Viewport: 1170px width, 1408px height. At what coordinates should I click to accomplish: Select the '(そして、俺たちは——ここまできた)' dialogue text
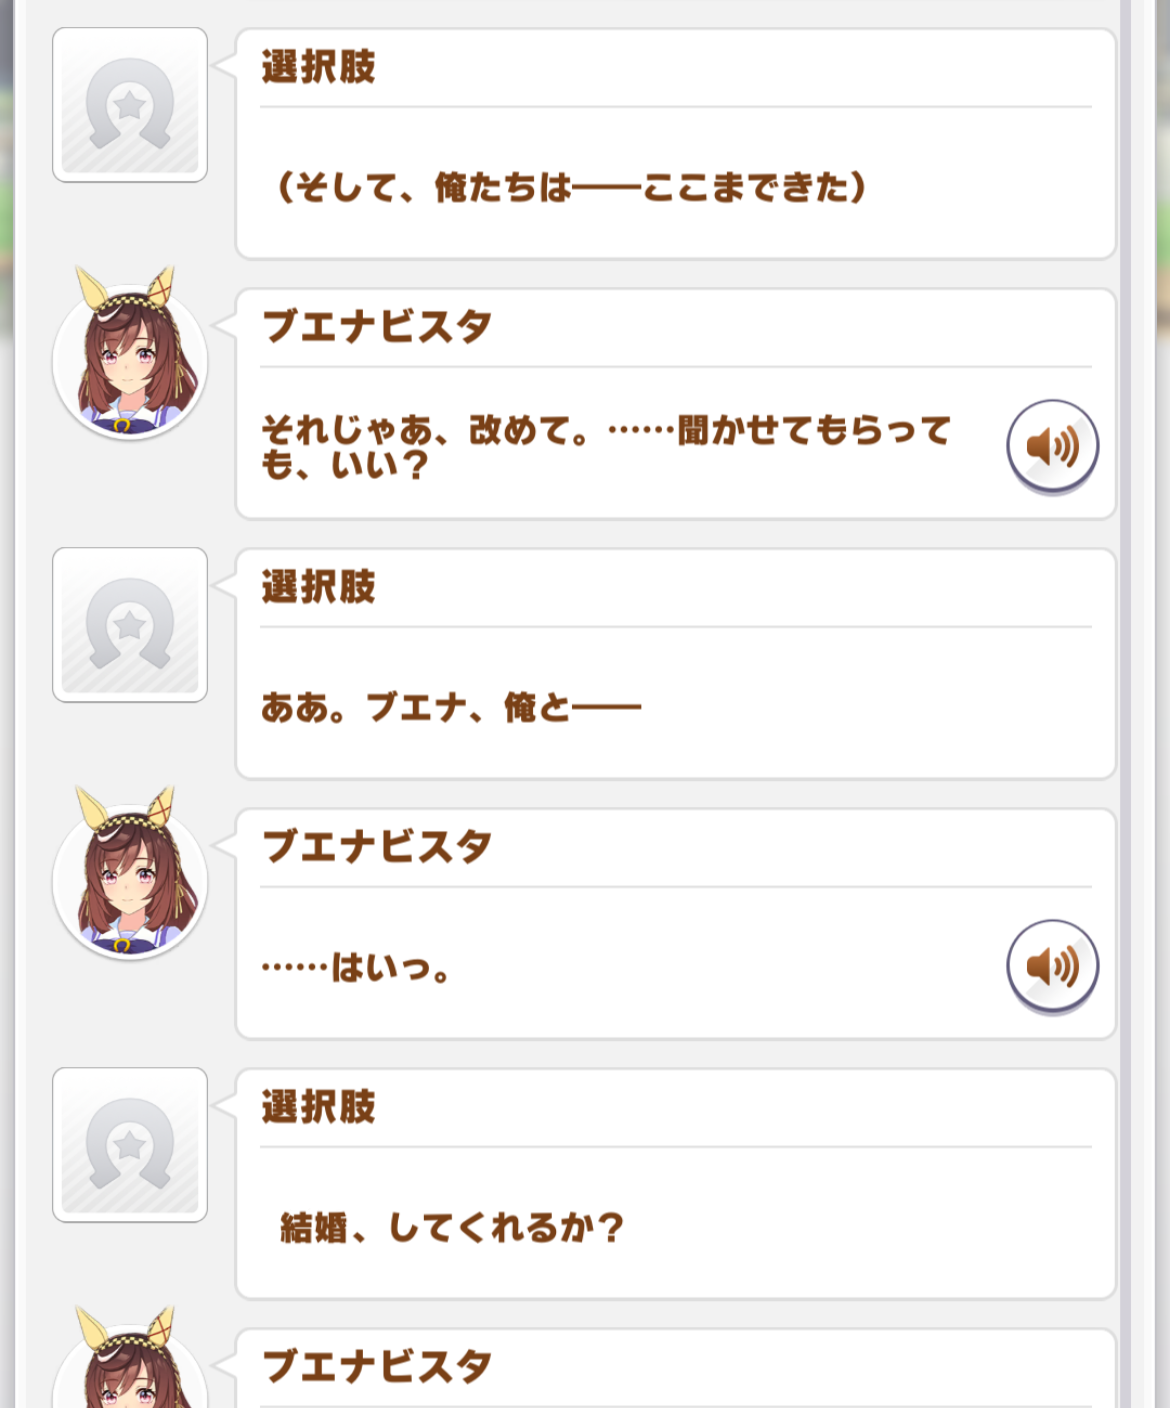click(x=570, y=187)
